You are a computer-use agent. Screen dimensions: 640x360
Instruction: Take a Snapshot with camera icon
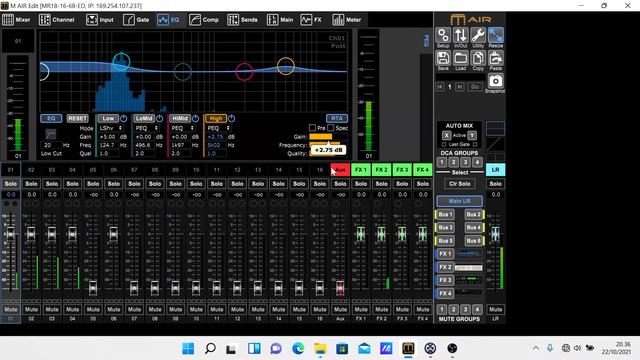(496, 81)
